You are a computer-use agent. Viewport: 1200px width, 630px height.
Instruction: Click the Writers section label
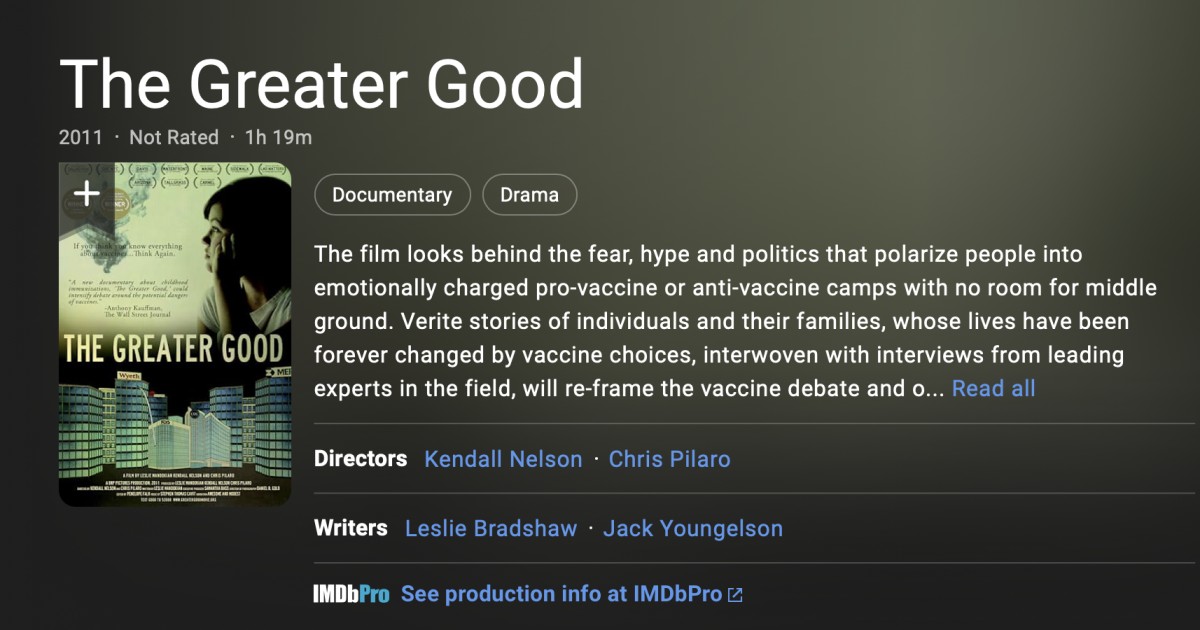[x=350, y=528]
